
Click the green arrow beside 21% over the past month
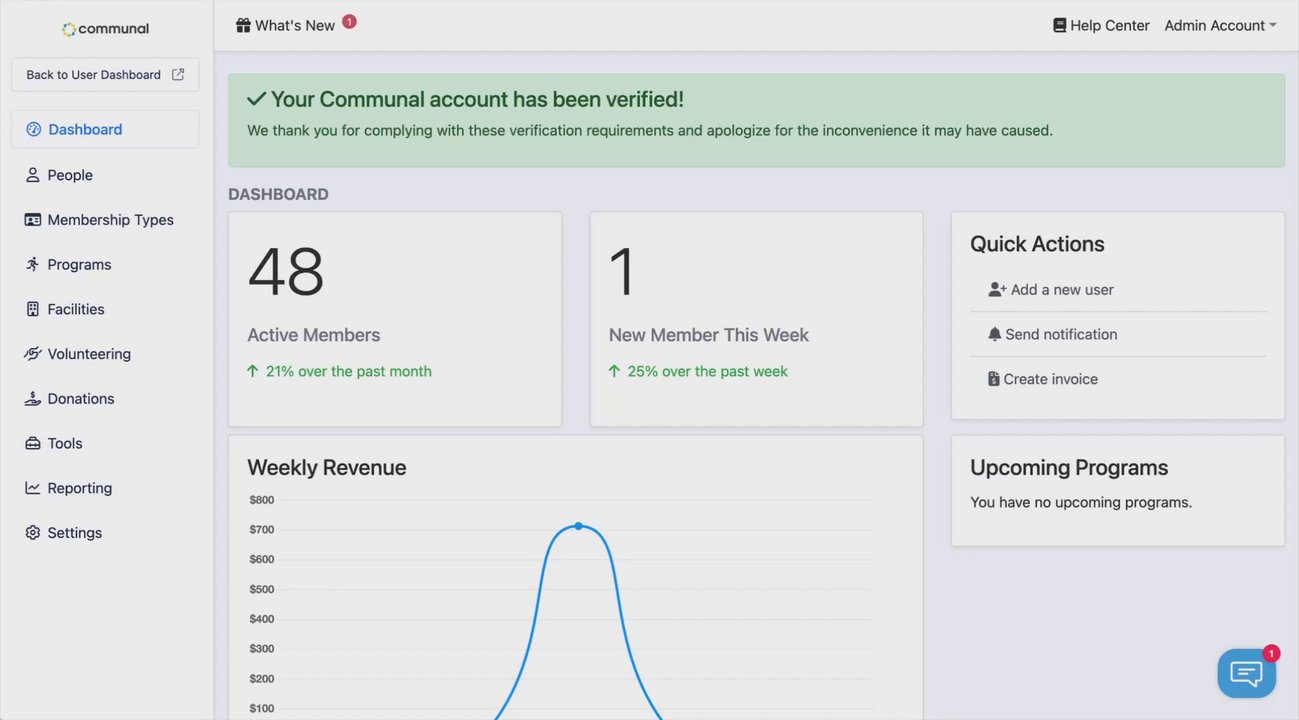point(253,371)
